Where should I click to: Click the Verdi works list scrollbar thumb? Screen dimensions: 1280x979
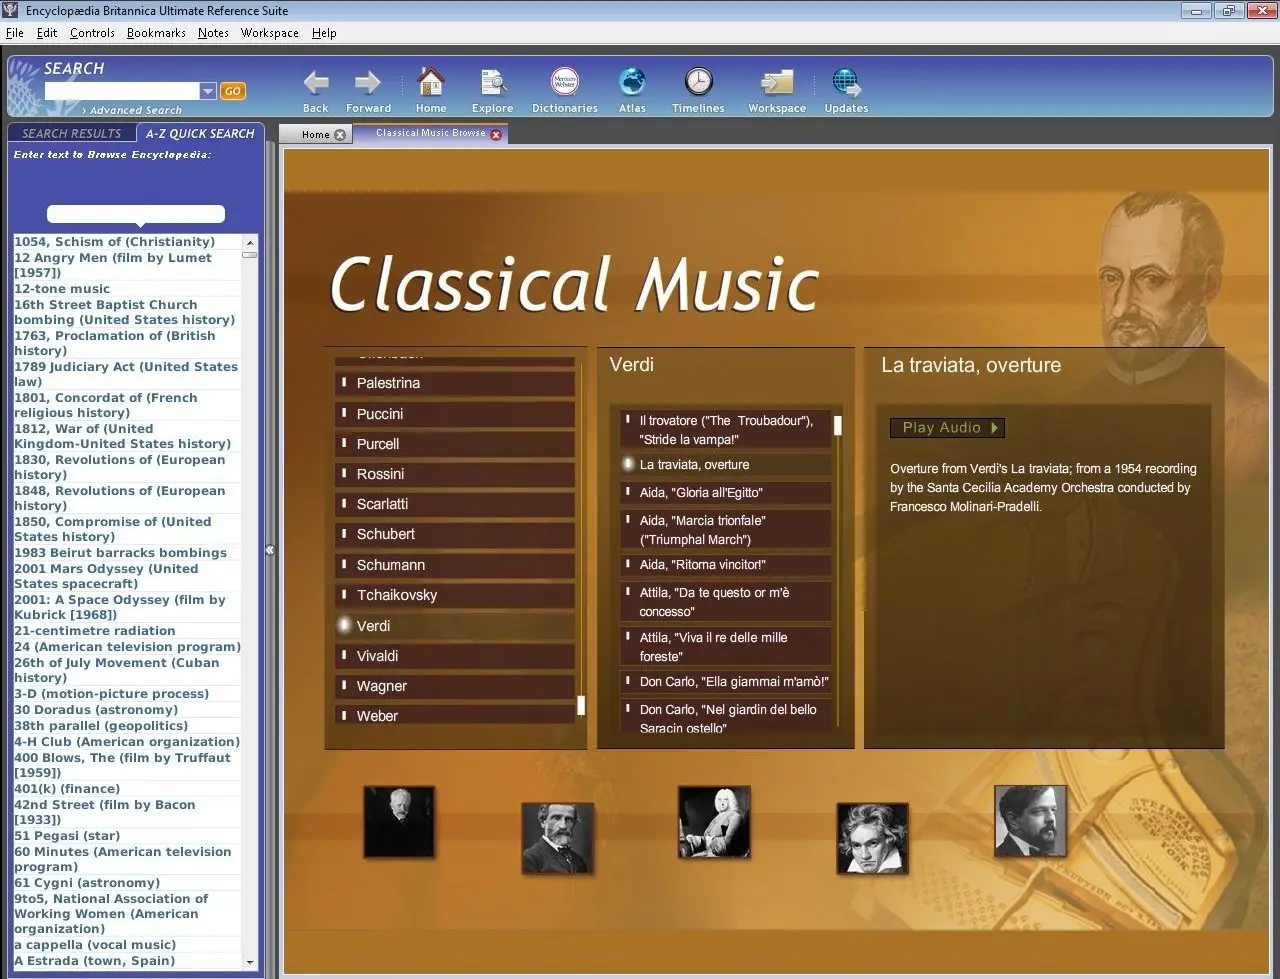838,426
